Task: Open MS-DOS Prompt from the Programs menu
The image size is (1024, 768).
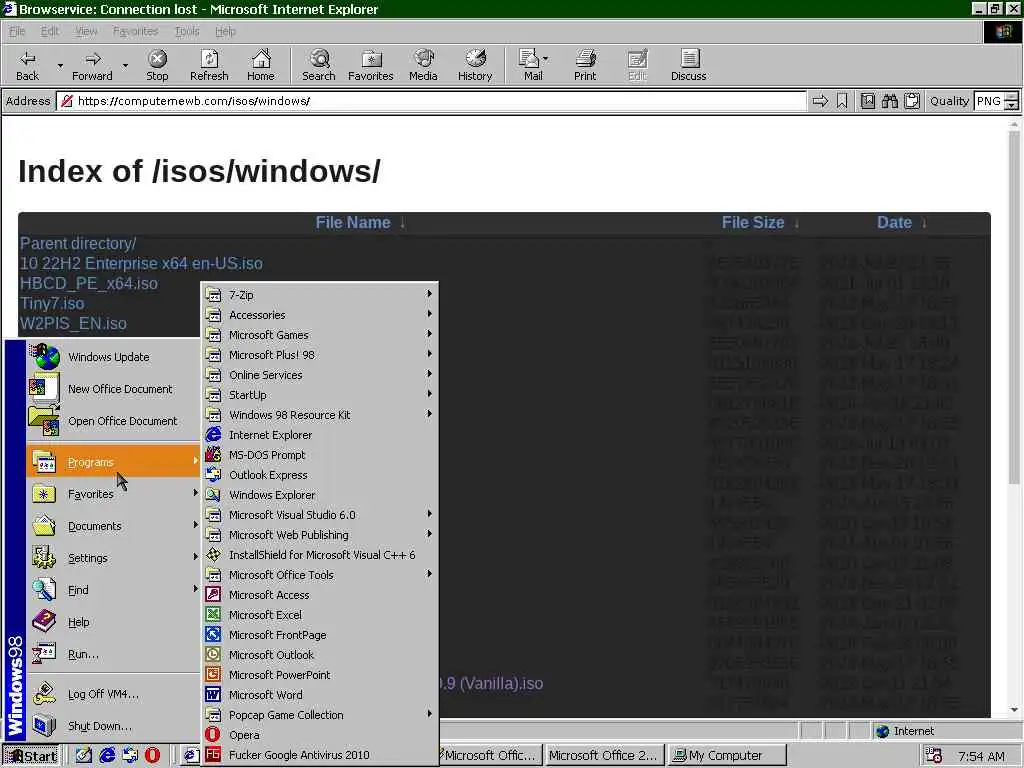Action: coord(320,455)
